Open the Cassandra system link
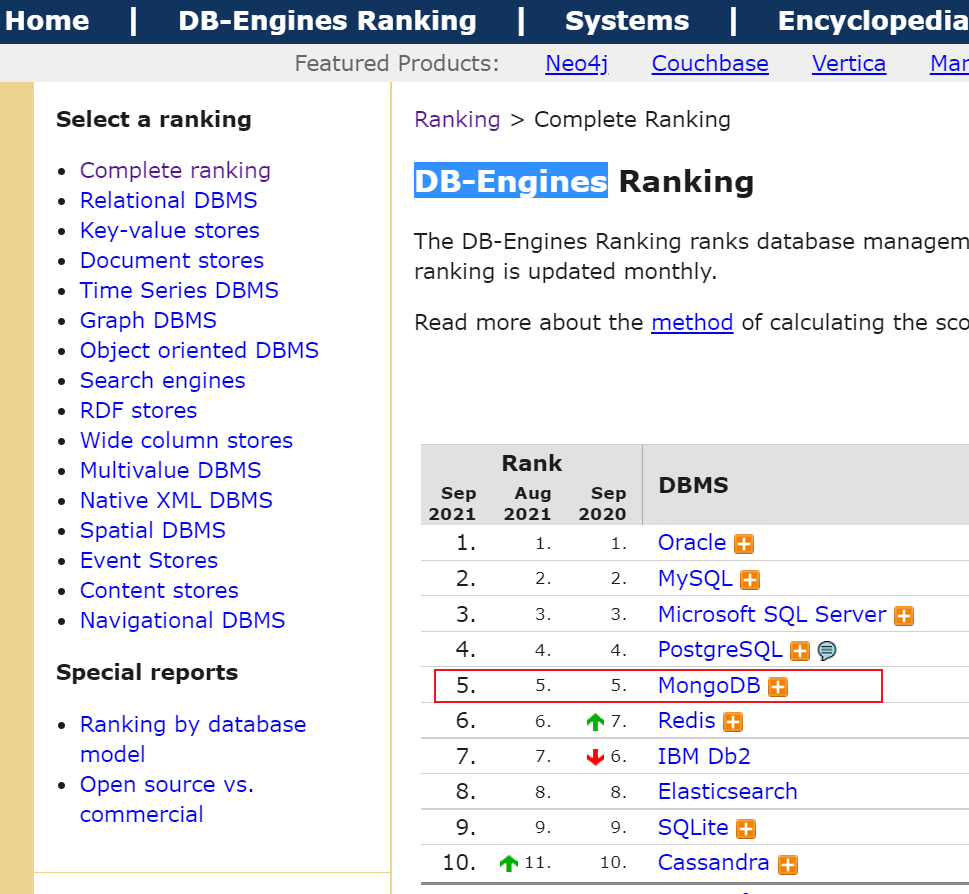The height and width of the screenshot is (894, 969). point(713,863)
